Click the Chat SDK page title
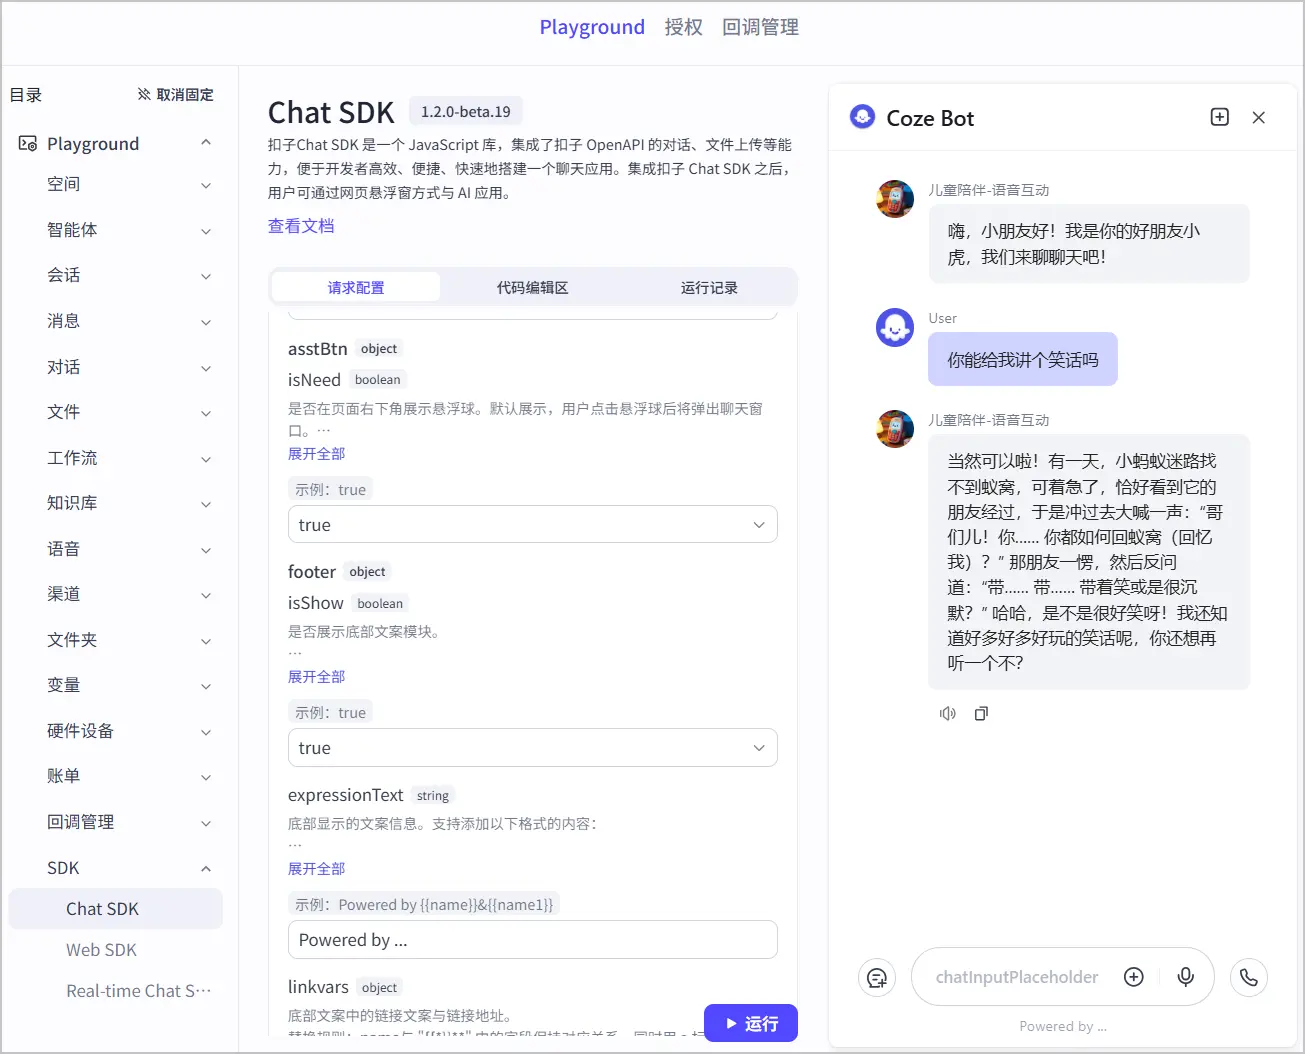The height and width of the screenshot is (1054, 1305). click(x=331, y=112)
